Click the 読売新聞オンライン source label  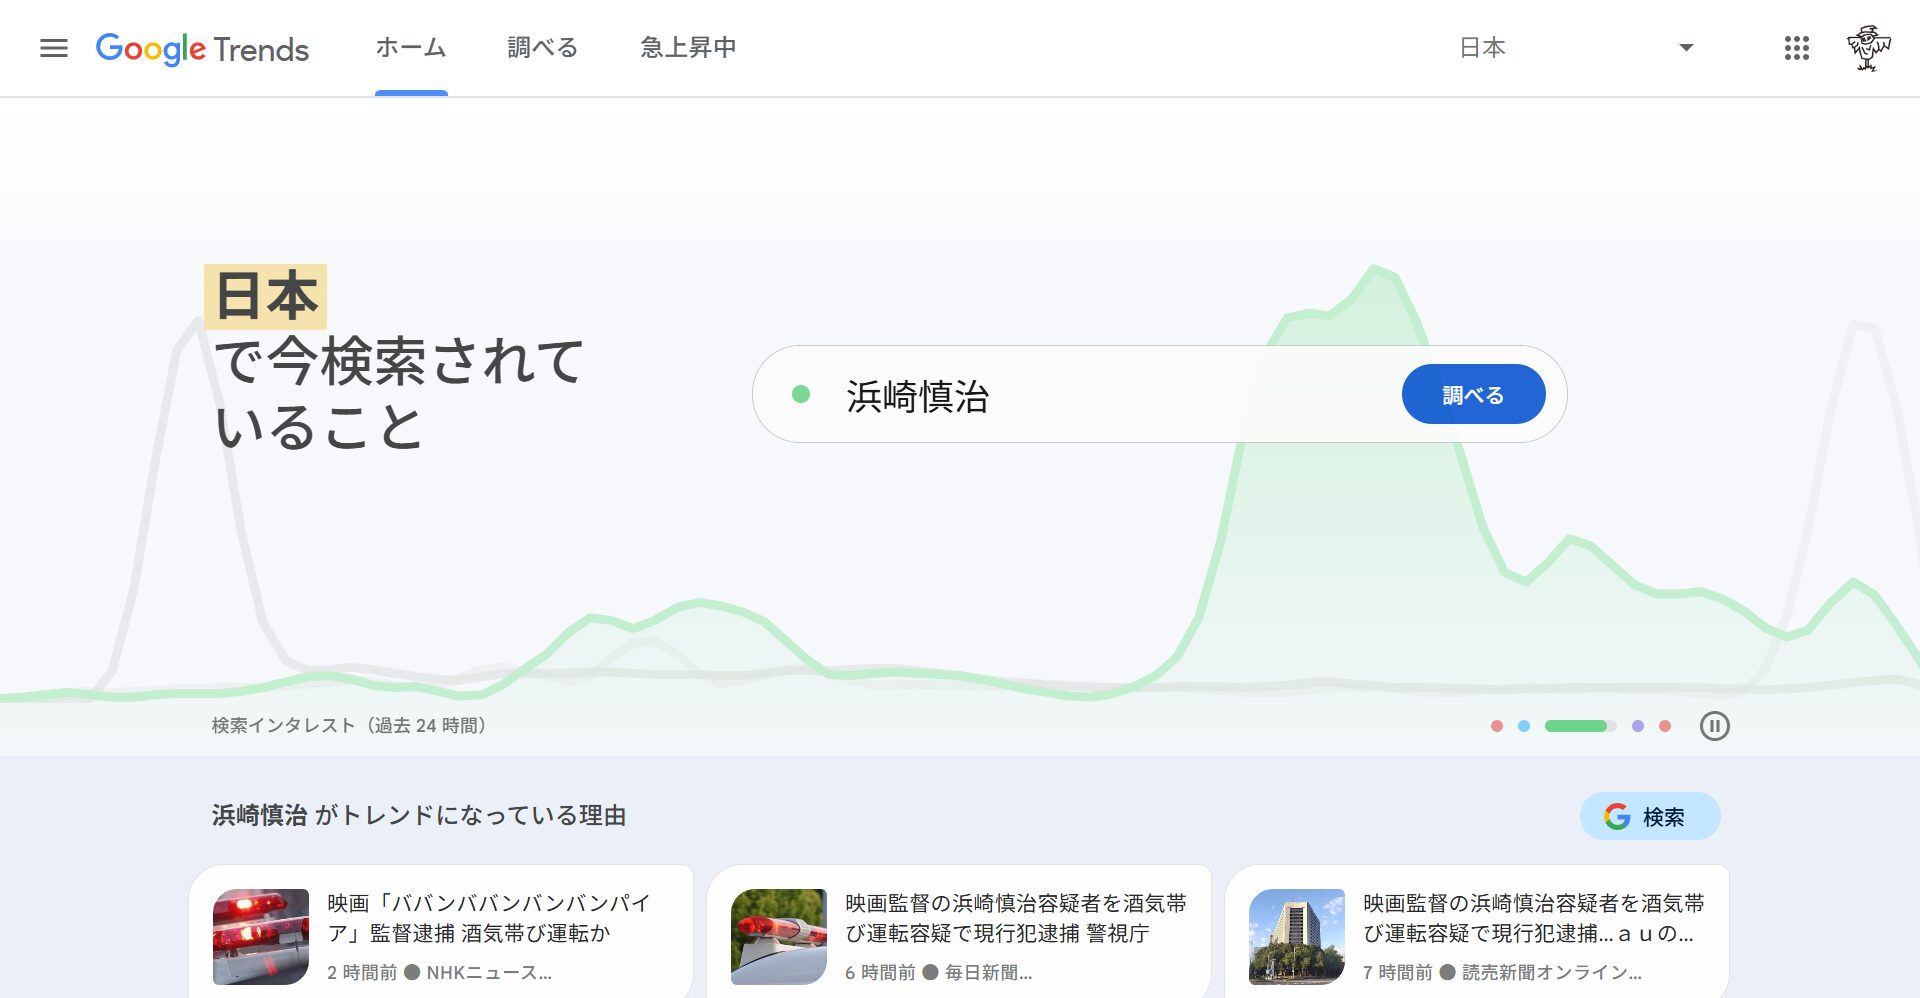coord(1552,972)
